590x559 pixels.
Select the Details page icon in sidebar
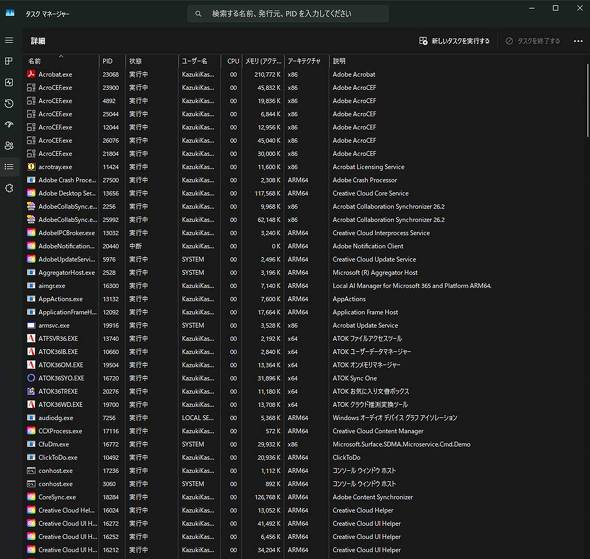coord(9,167)
